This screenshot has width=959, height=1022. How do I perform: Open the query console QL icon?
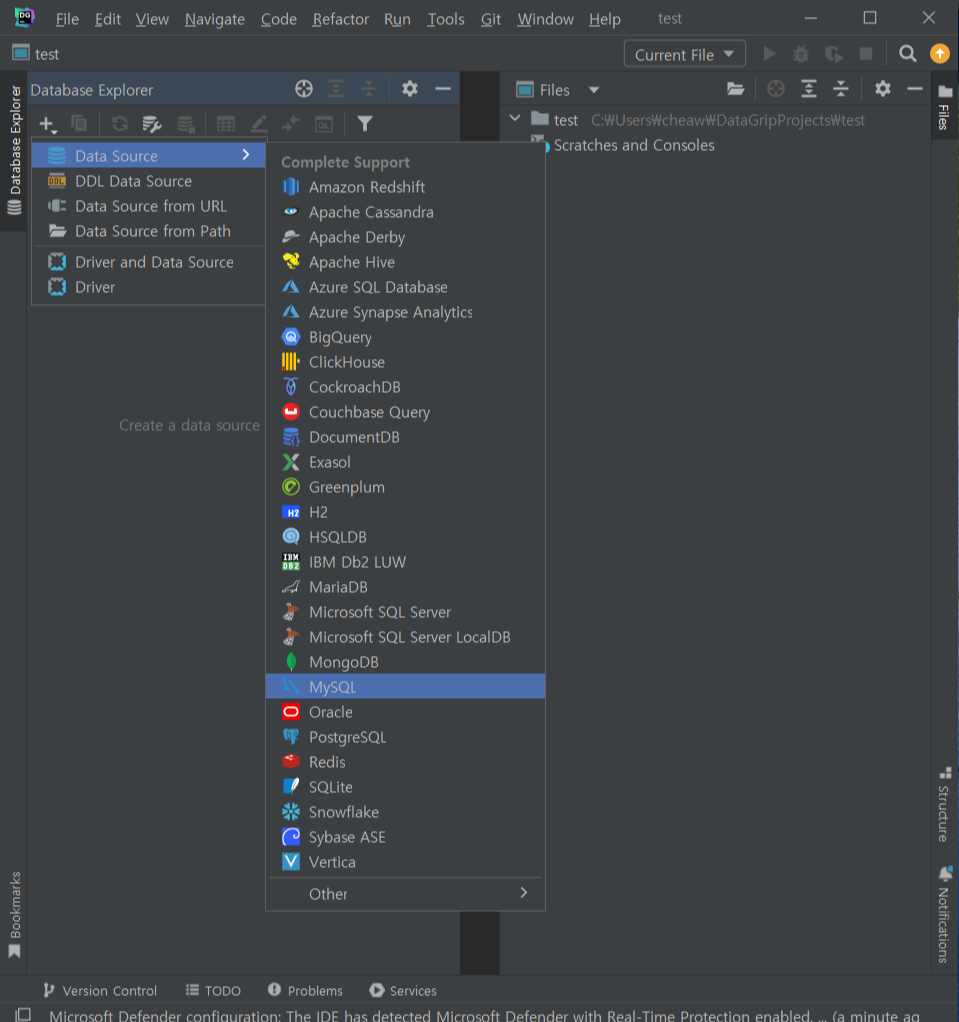coord(324,123)
